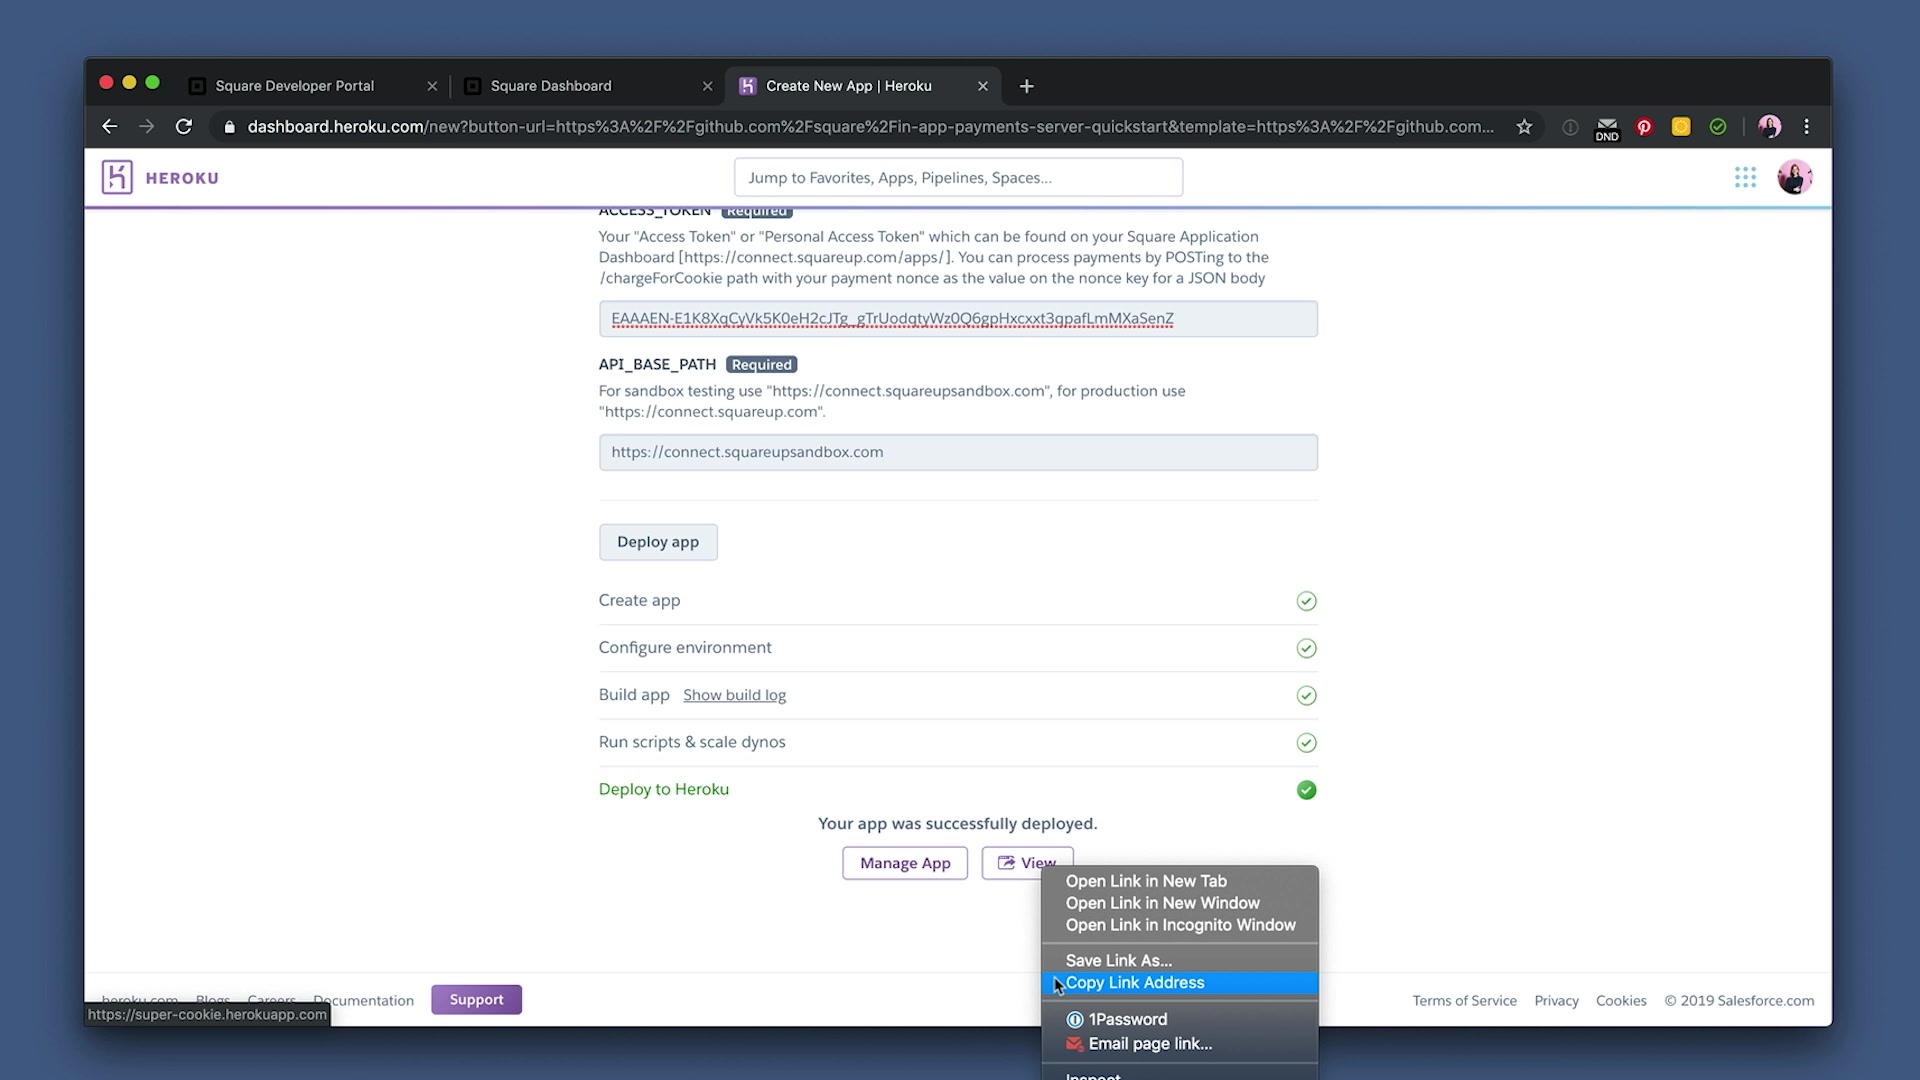Select Copy Link Address in context menu
The width and height of the screenshot is (1920, 1080).
pyautogui.click(x=1135, y=983)
